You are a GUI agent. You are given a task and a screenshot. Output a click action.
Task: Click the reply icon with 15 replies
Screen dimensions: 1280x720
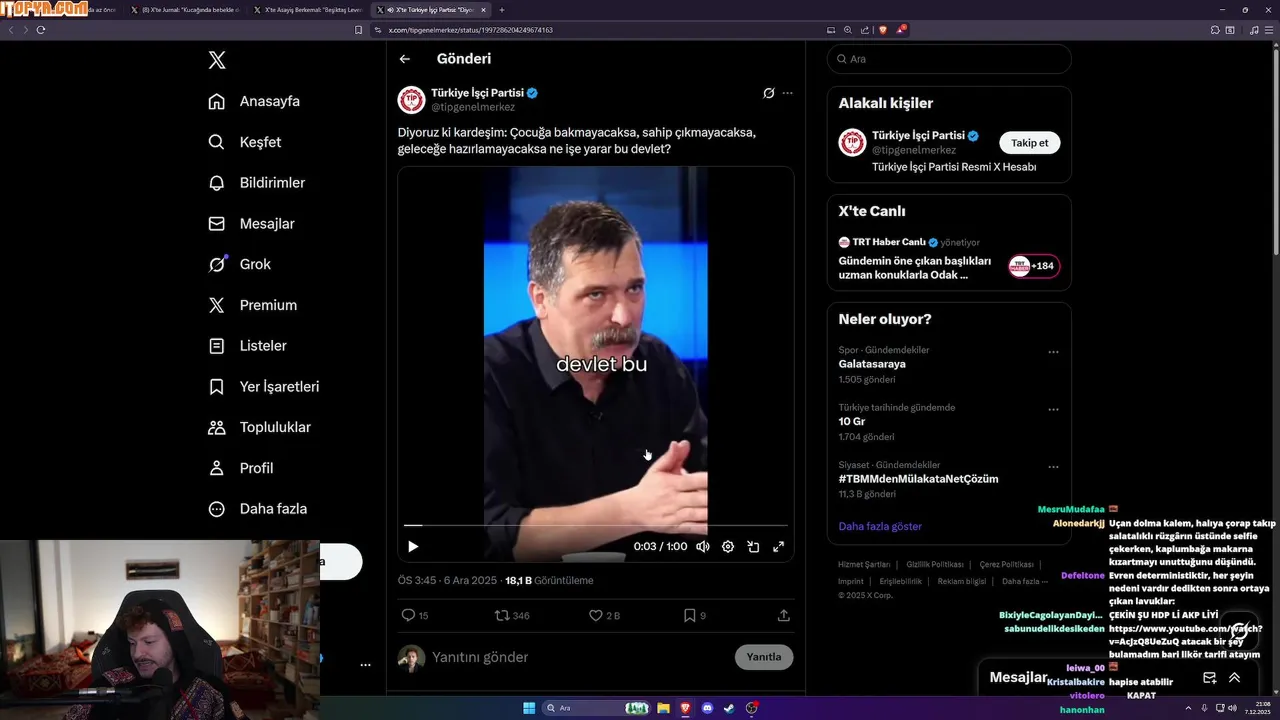[414, 616]
